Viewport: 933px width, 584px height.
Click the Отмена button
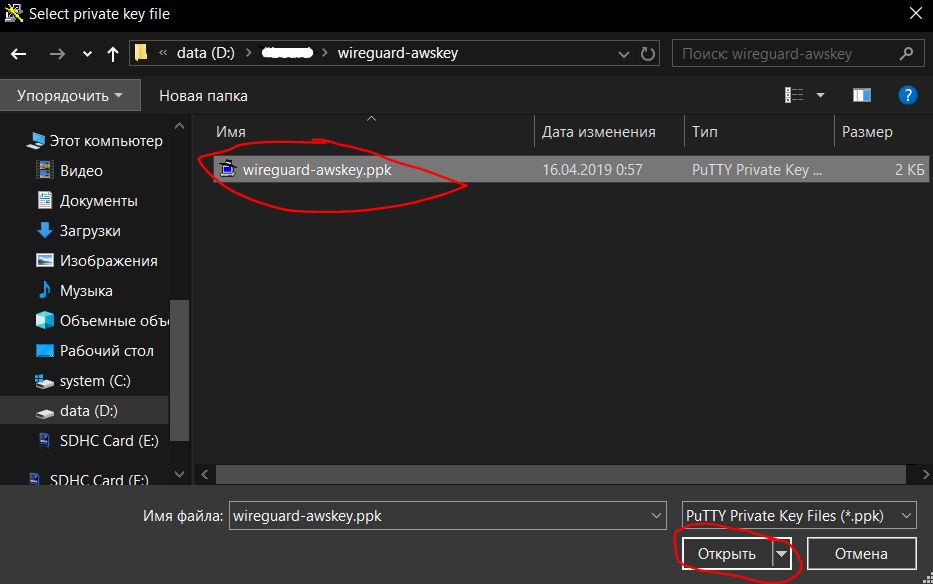[861, 553]
